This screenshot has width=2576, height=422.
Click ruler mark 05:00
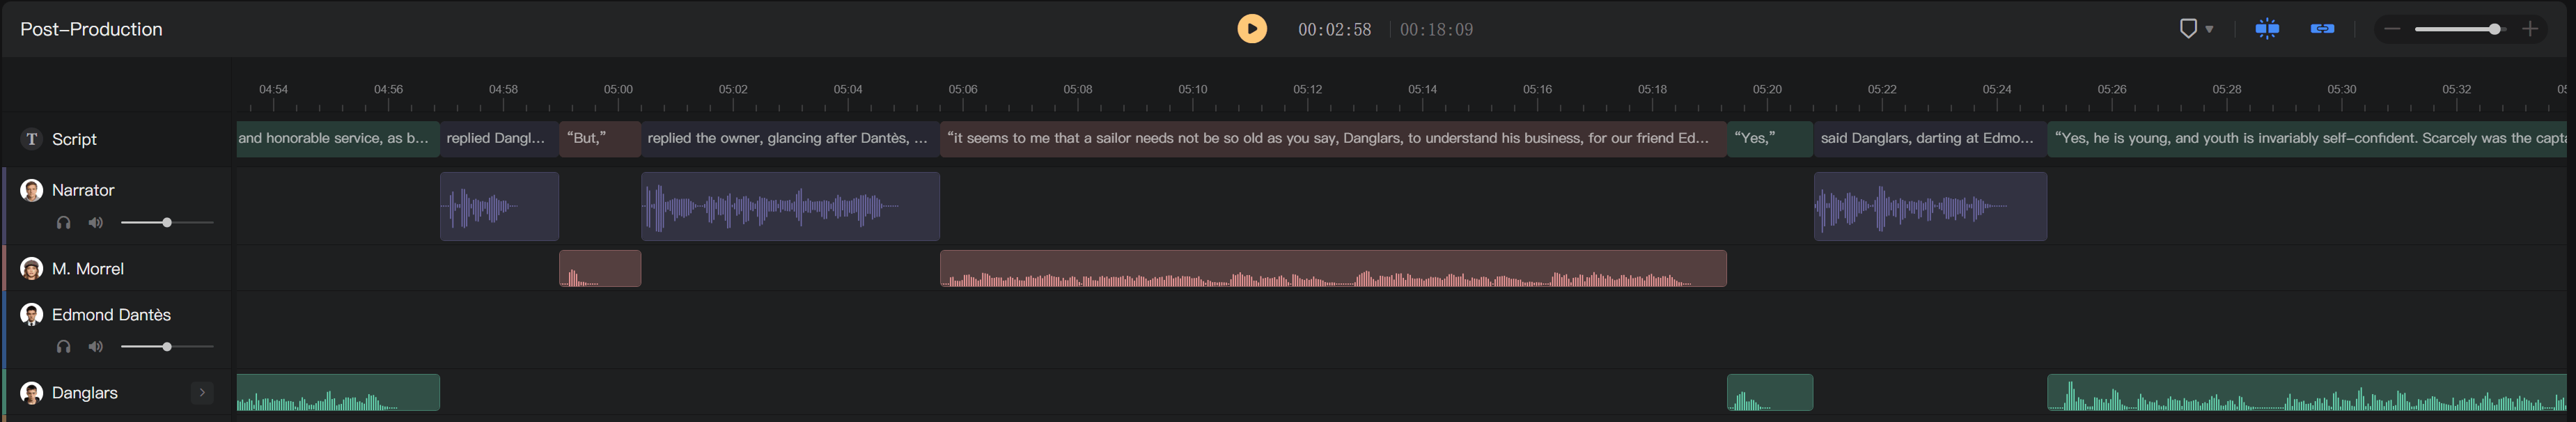coord(618,90)
